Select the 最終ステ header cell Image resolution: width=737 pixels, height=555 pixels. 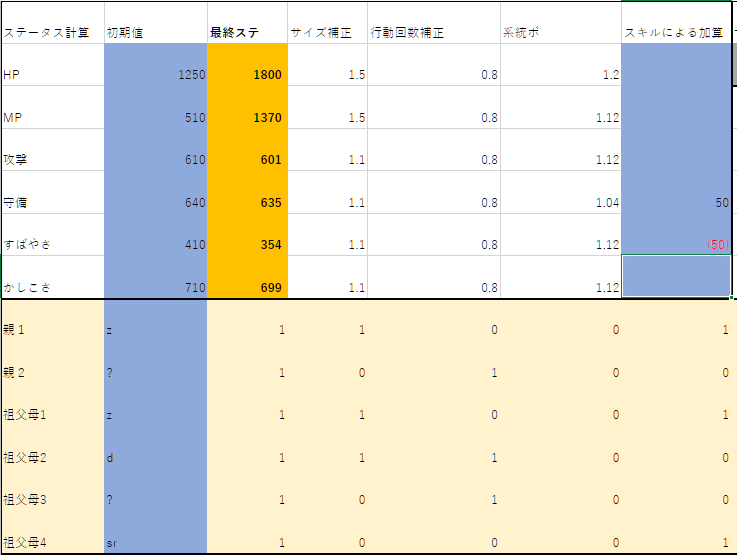coord(247,23)
